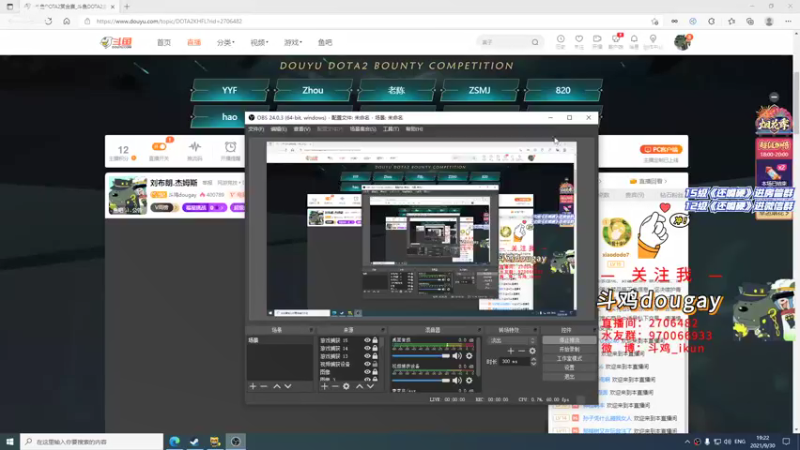Open the taskbar volume icon
The image size is (800, 450).
tap(728, 441)
